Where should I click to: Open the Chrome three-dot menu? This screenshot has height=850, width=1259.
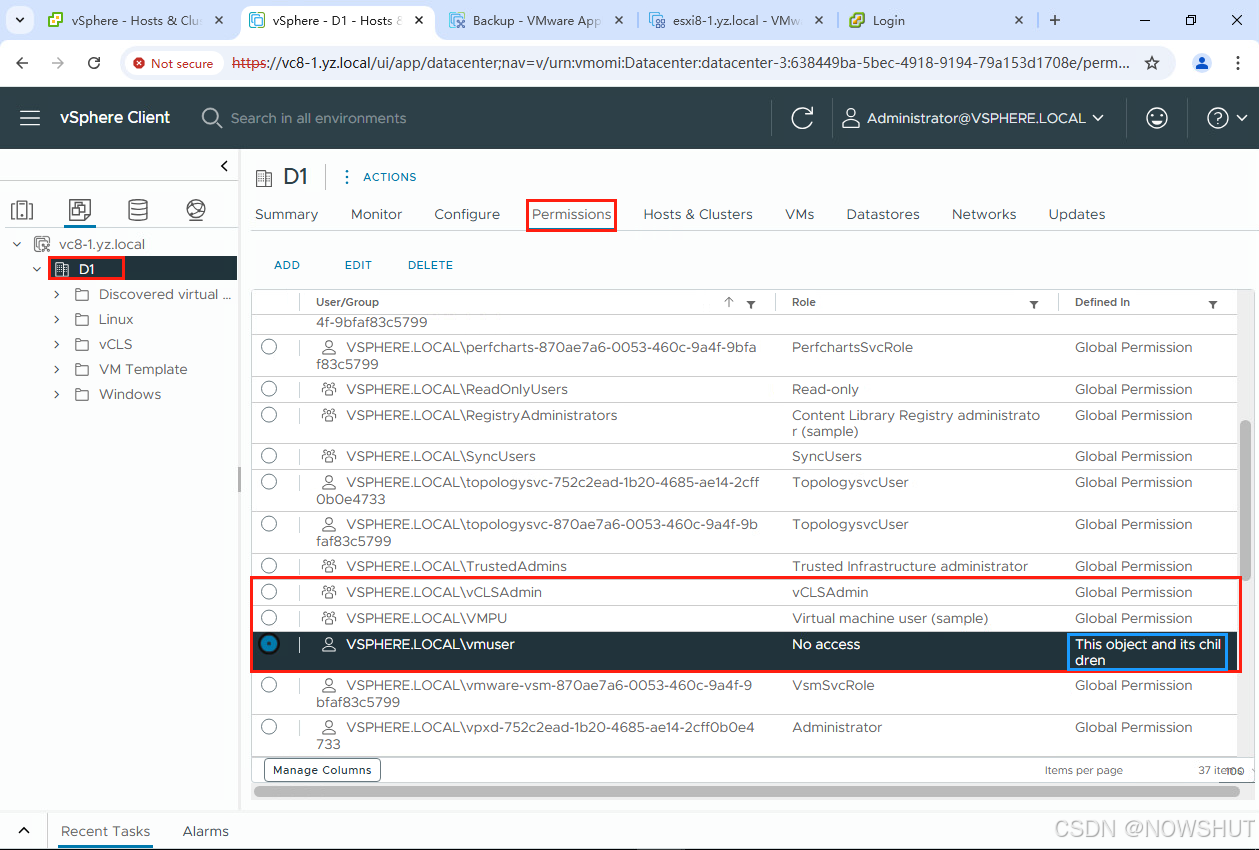tap(1238, 63)
